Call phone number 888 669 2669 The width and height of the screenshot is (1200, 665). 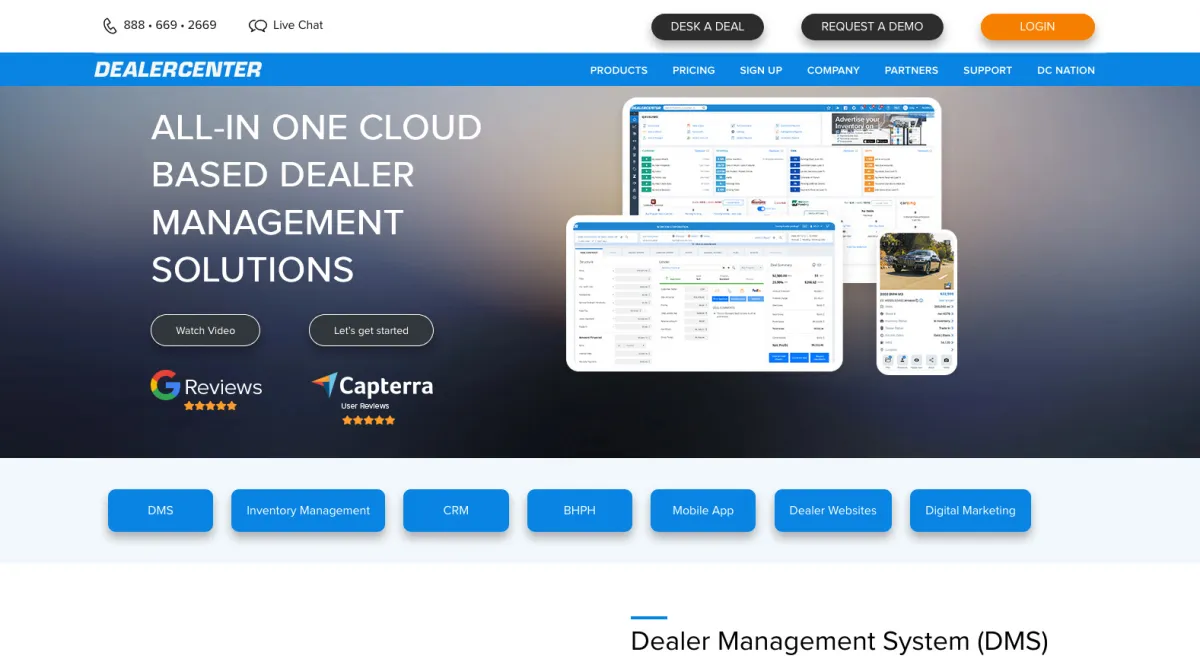pyautogui.click(x=170, y=25)
